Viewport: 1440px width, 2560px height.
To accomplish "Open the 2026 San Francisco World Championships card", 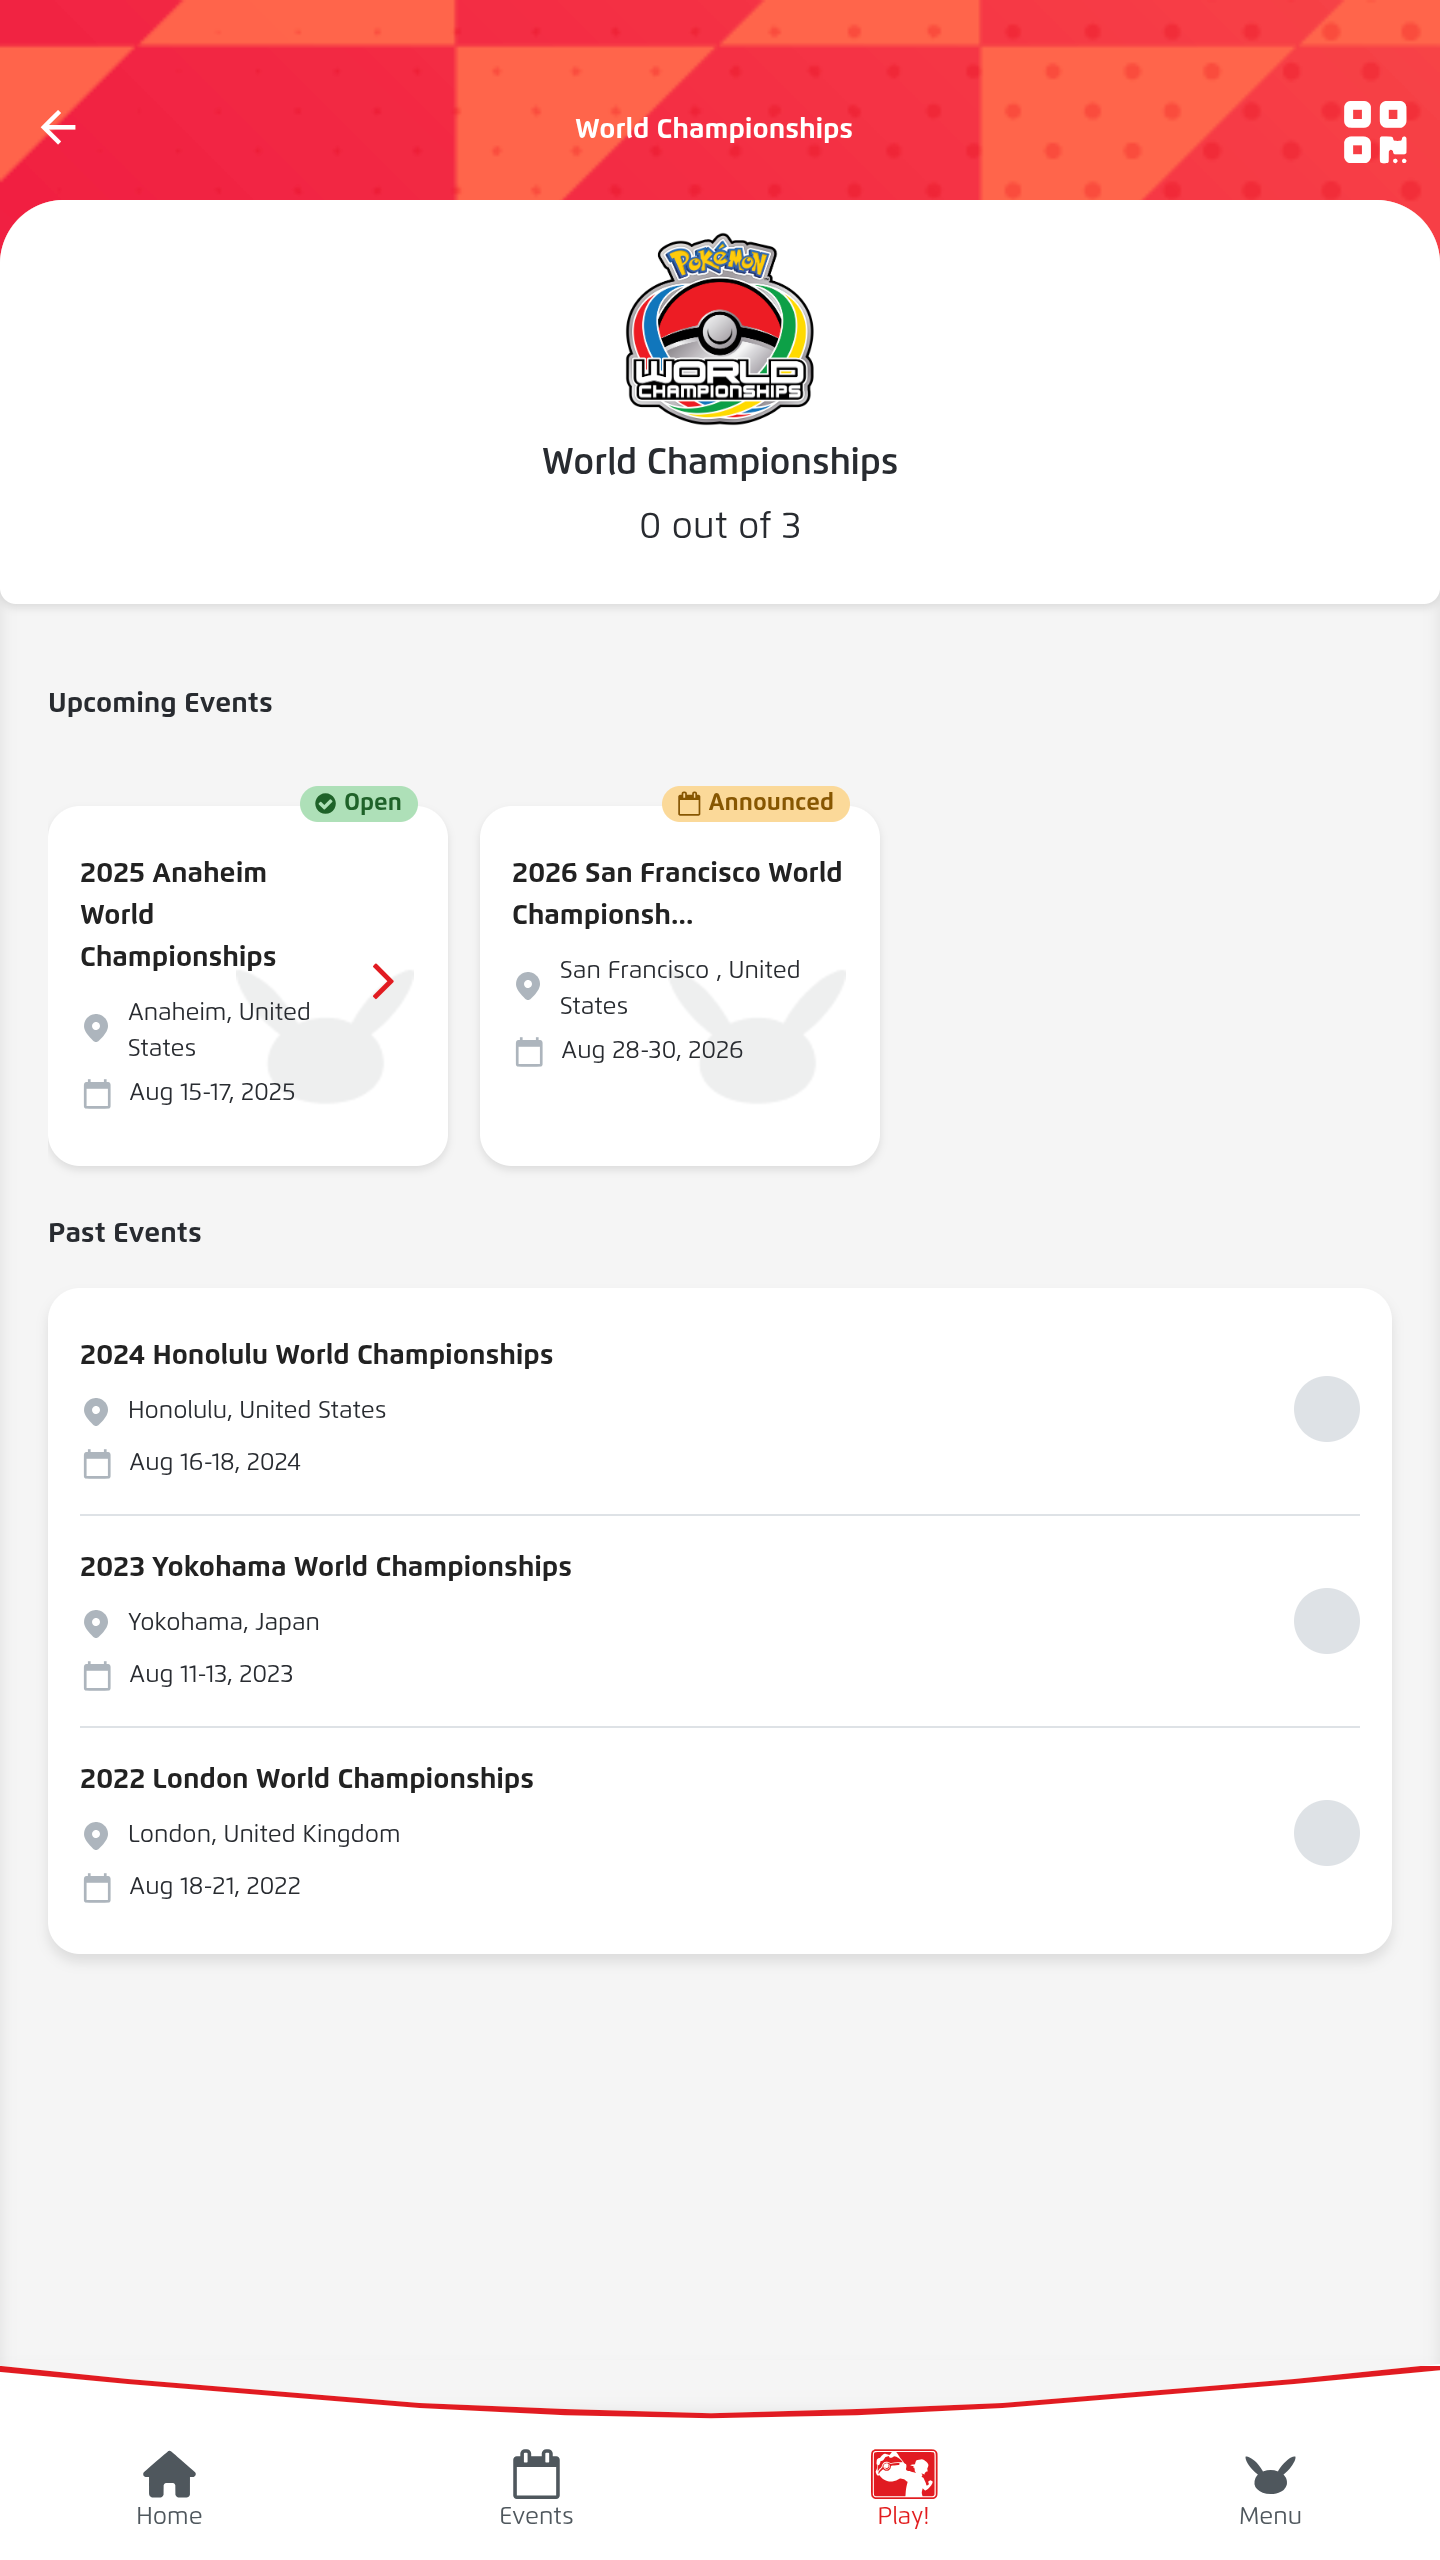I will click(680, 985).
